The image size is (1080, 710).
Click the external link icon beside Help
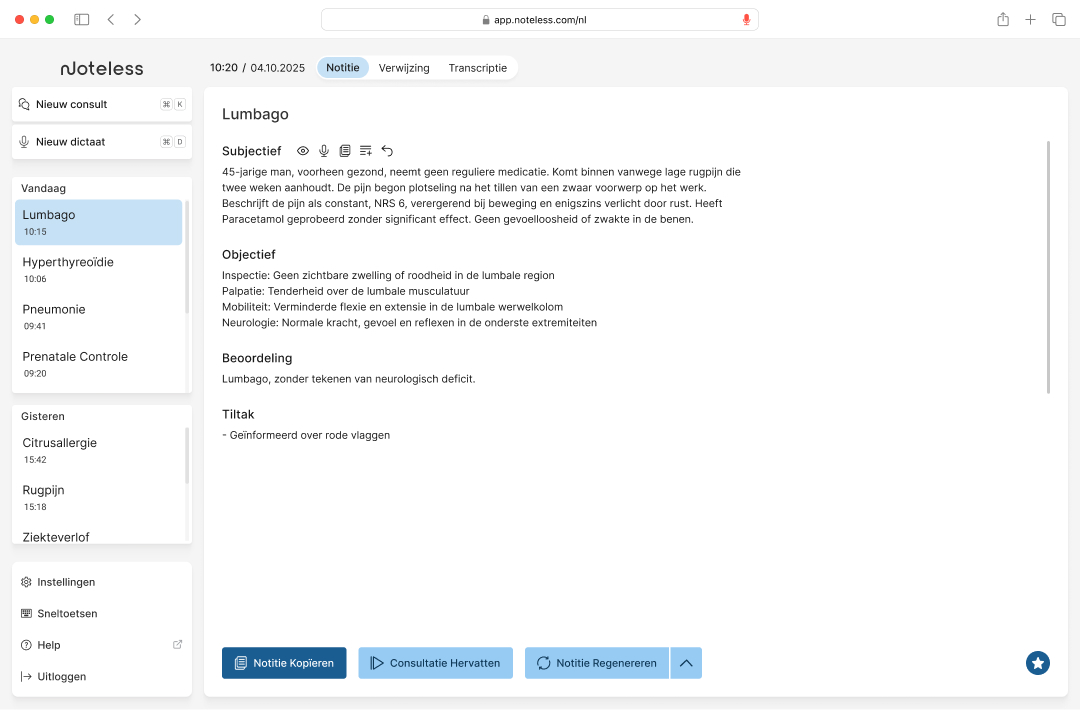[x=177, y=645]
